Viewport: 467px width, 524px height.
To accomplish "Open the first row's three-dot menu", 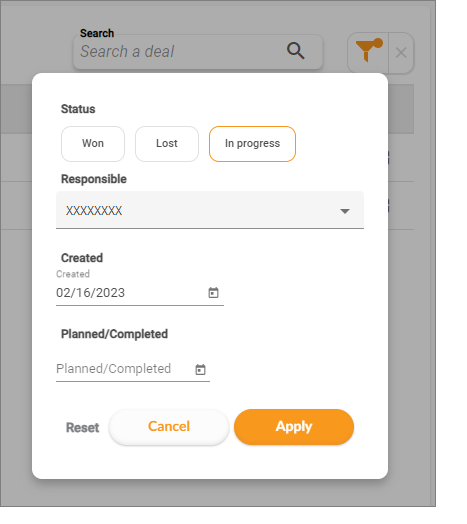I will click(388, 158).
